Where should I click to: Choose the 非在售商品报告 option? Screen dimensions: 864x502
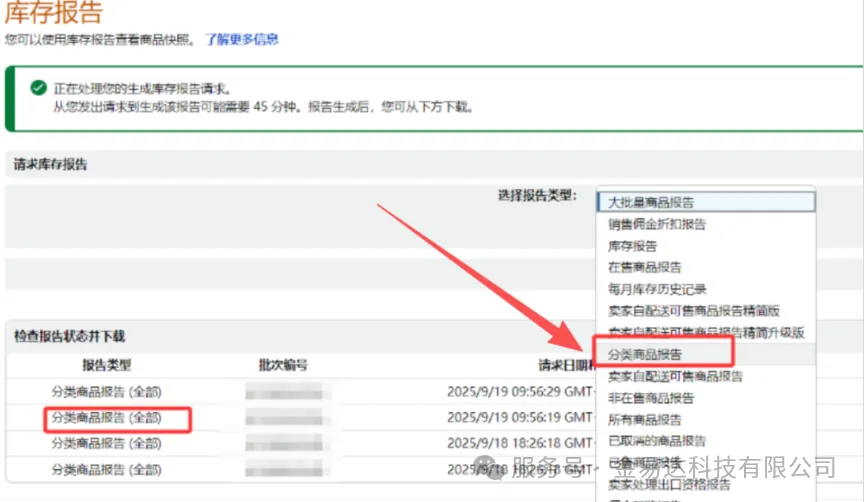pos(651,398)
